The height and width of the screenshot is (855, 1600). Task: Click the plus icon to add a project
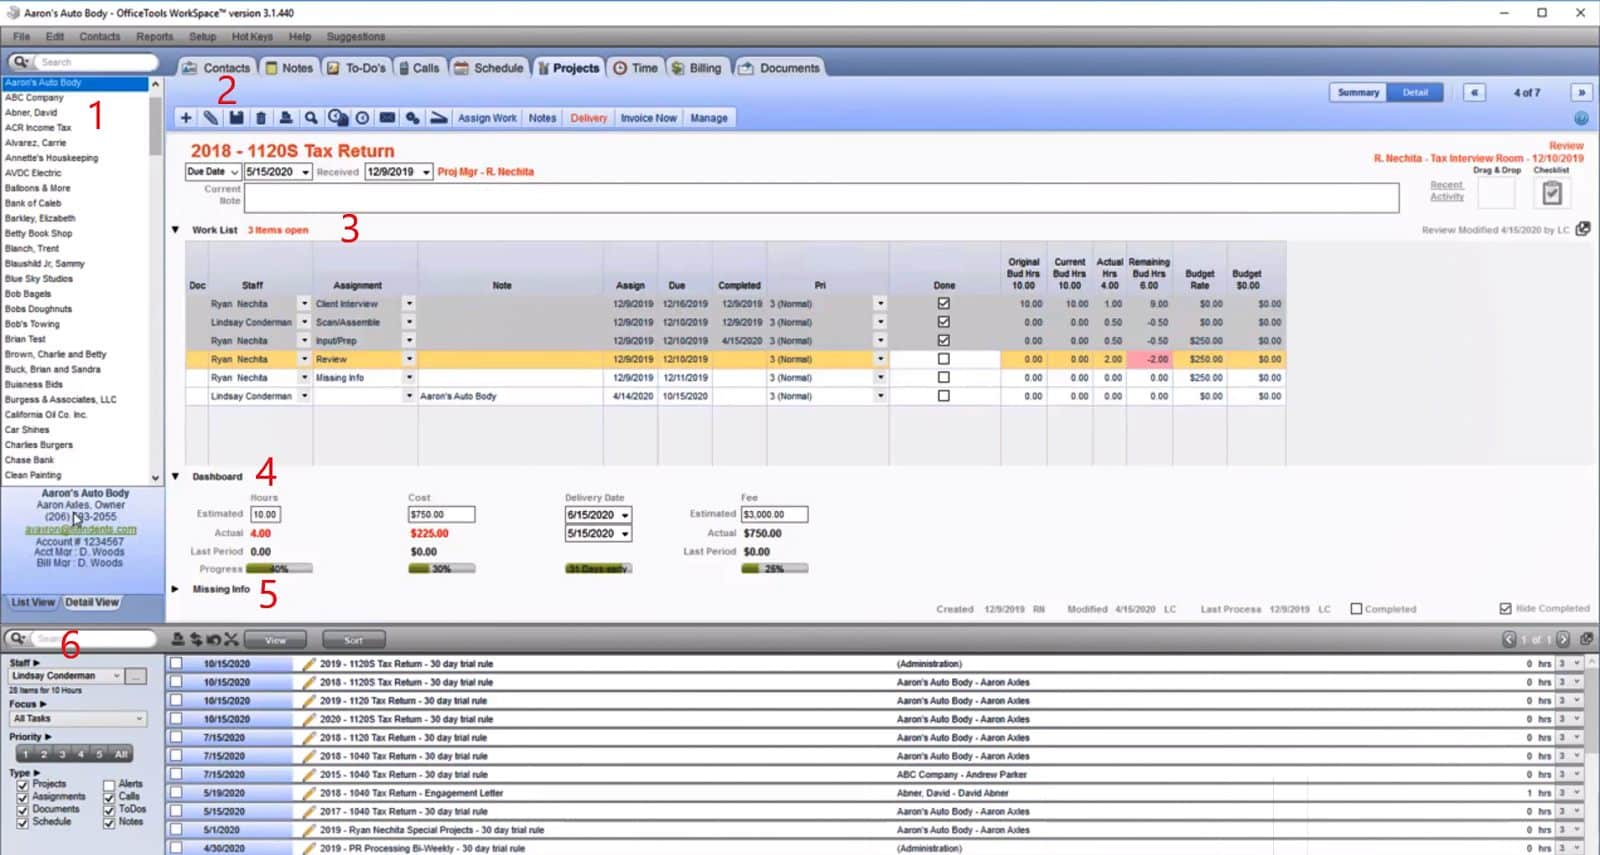coord(186,118)
